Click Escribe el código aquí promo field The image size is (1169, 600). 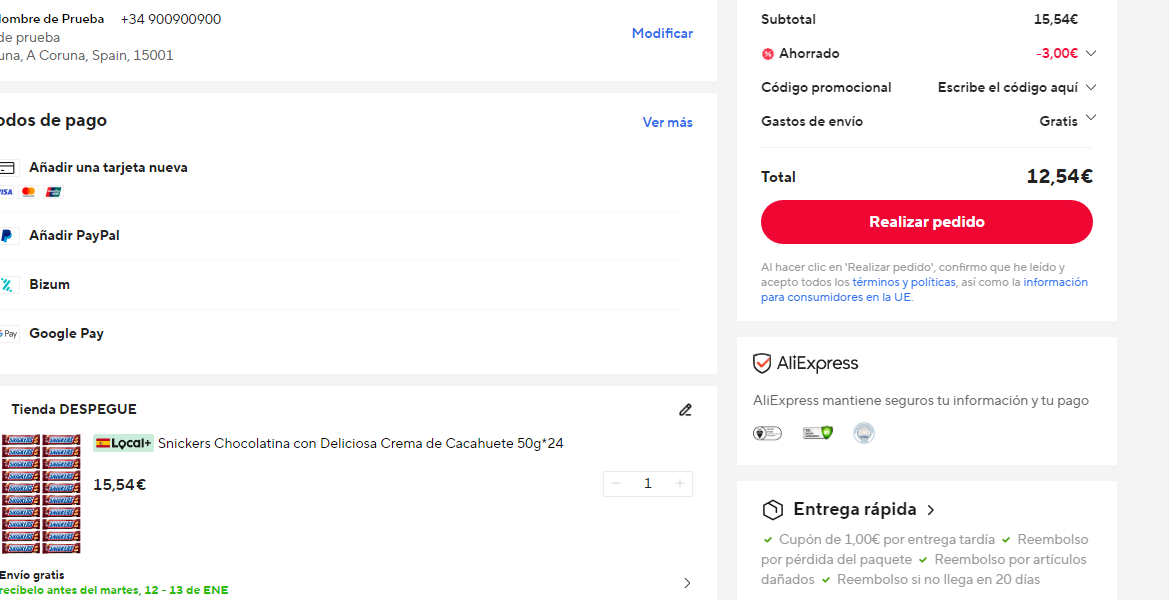(1008, 87)
